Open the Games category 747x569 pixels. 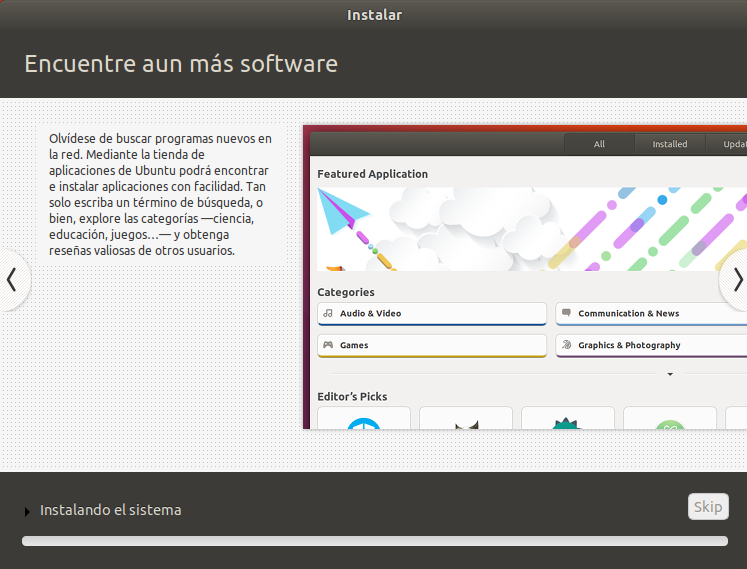[x=432, y=345]
